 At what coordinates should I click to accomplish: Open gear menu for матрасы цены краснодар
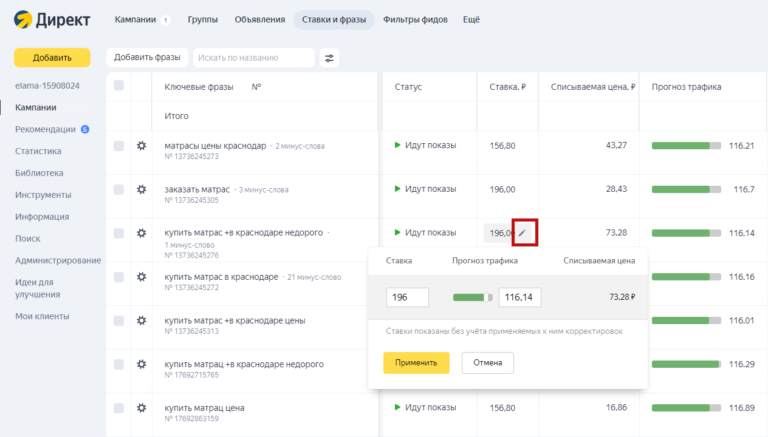click(142, 146)
